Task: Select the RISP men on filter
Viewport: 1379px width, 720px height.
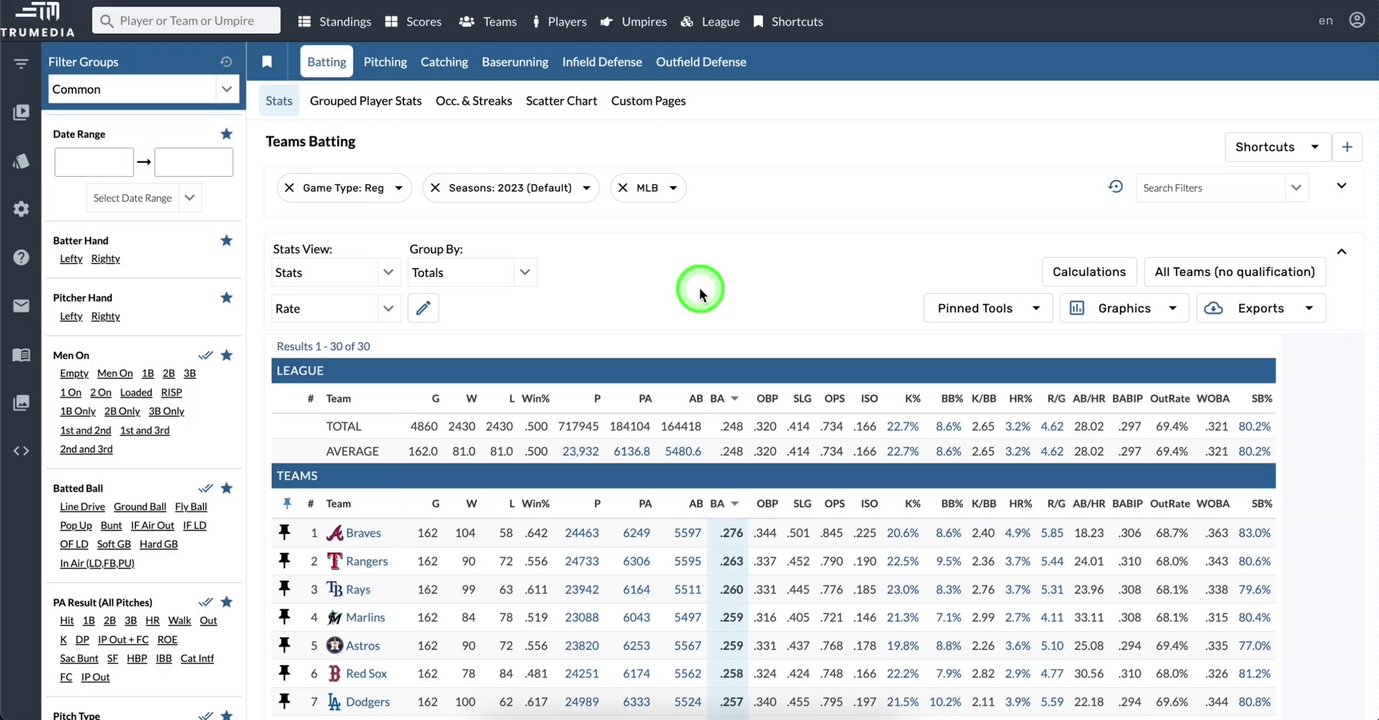Action: 171,393
